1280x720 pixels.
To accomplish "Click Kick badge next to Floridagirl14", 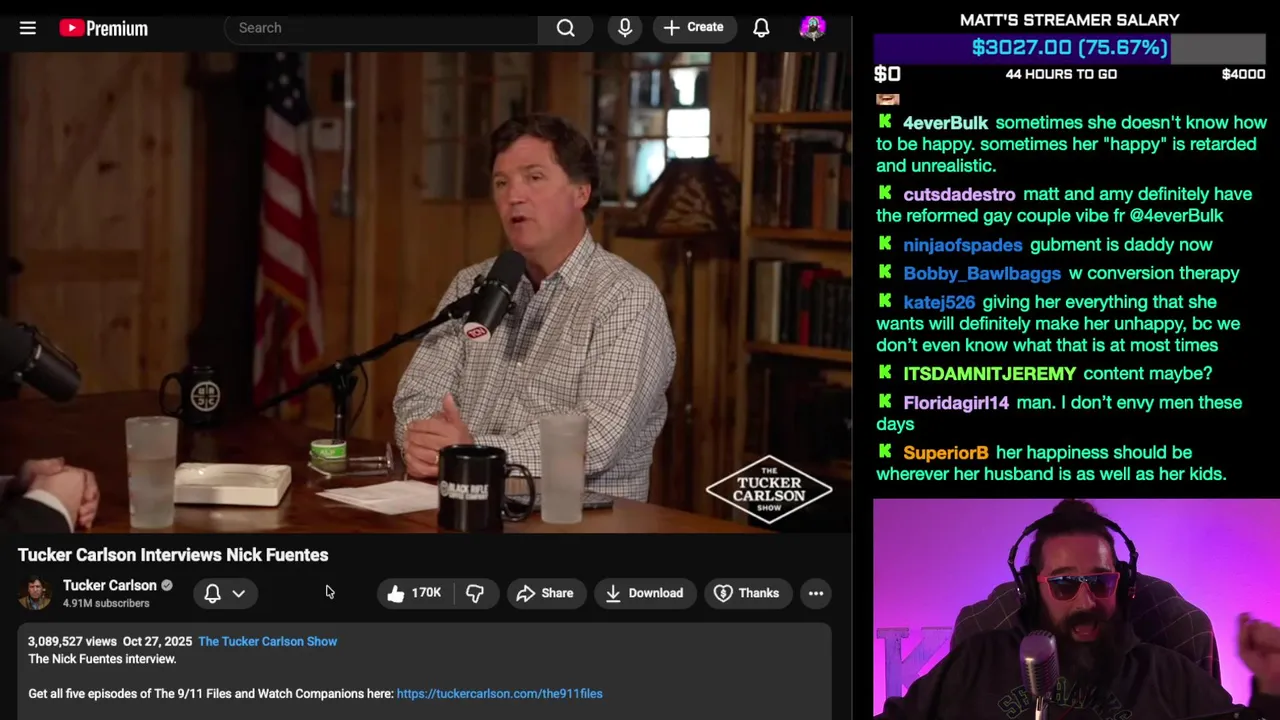I will tap(885, 402).
